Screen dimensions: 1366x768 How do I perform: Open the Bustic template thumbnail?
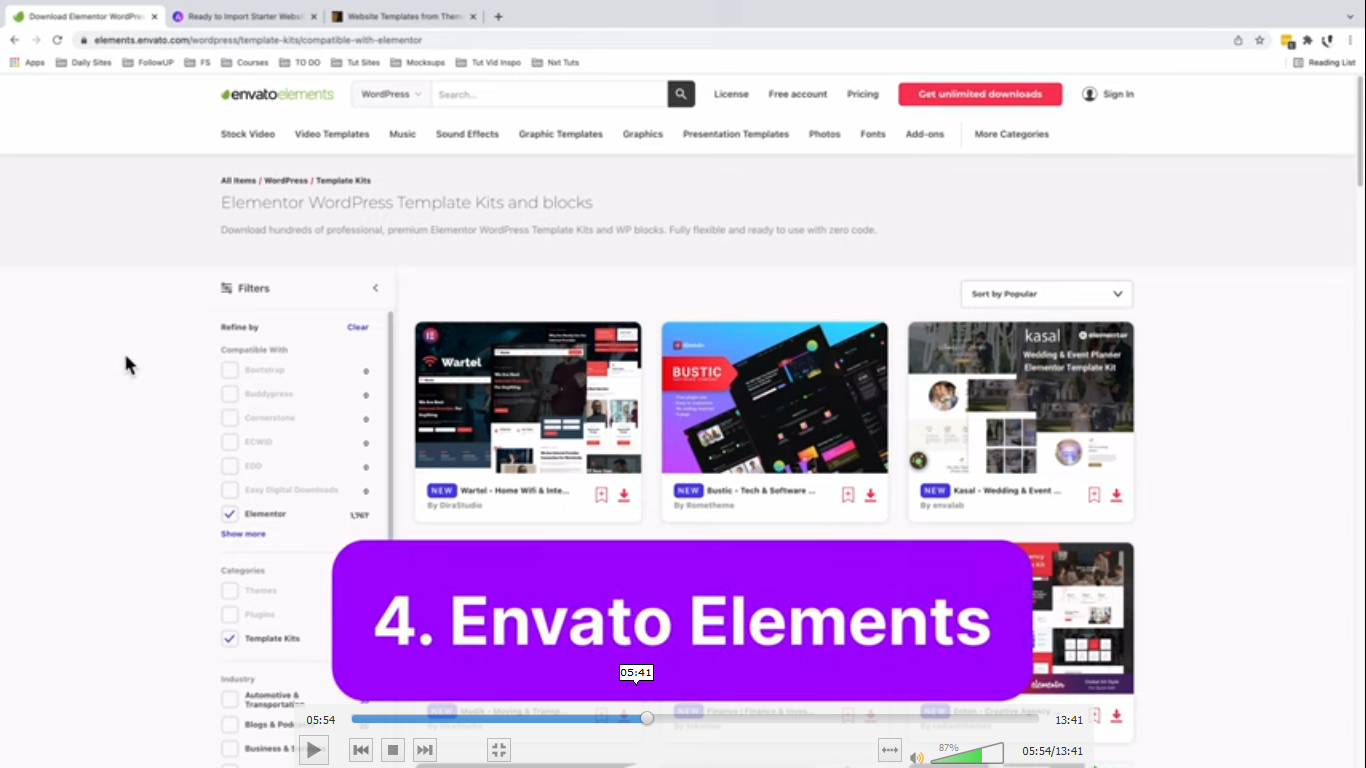point(775,397)
